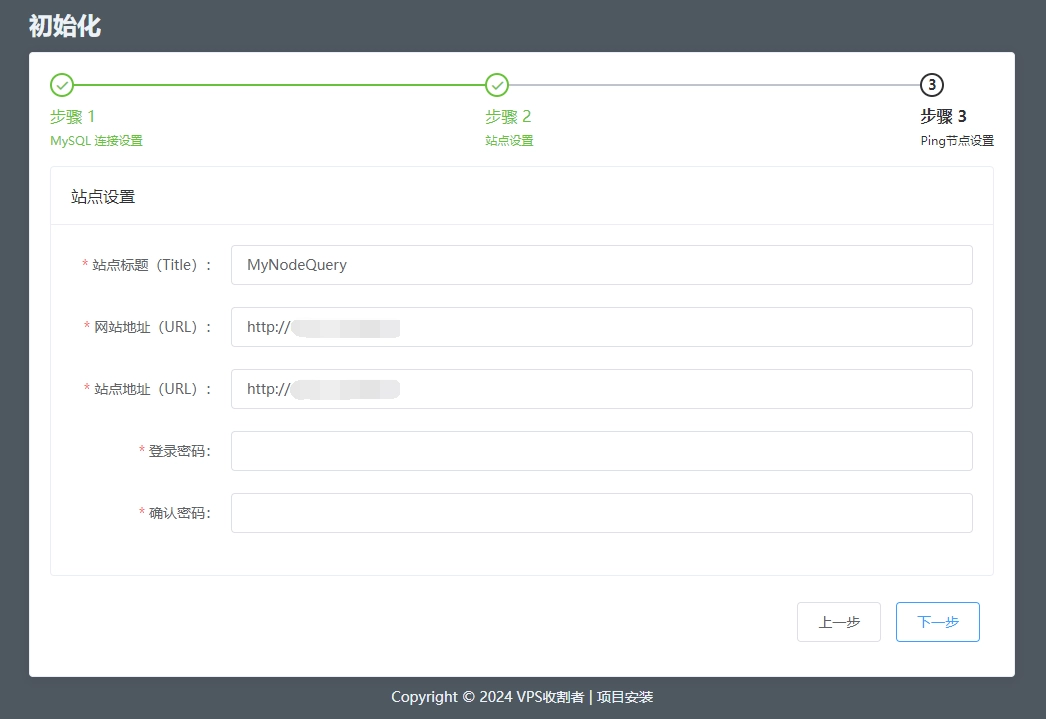Click the Step 1 green checkmark circle

coord(62,85)
